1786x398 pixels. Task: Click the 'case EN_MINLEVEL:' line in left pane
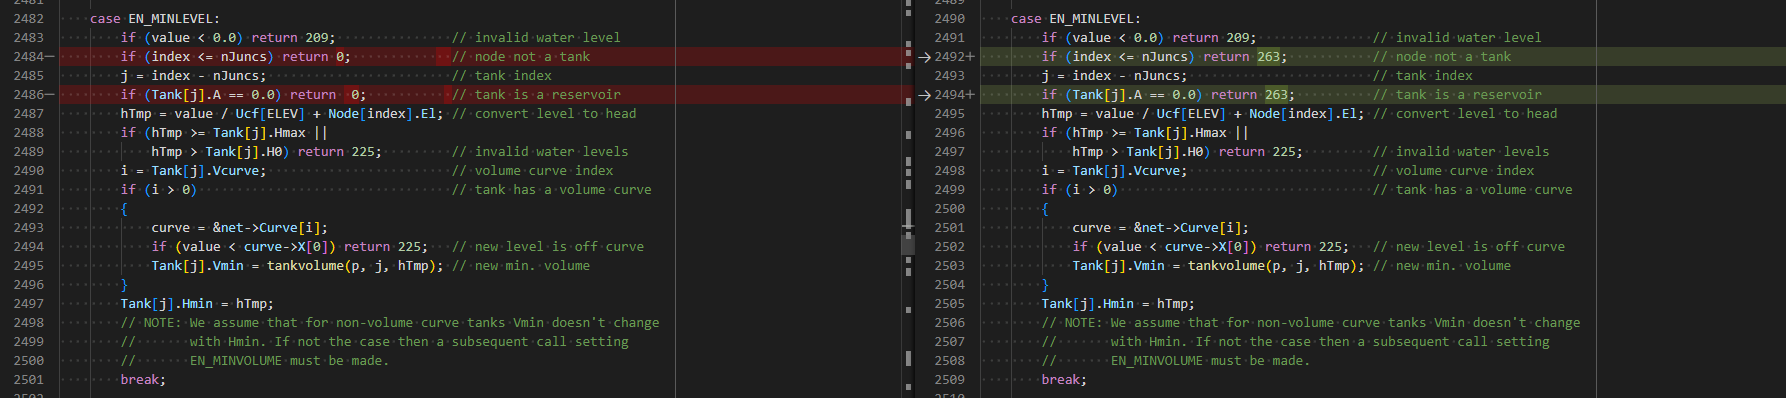(155, 19)
